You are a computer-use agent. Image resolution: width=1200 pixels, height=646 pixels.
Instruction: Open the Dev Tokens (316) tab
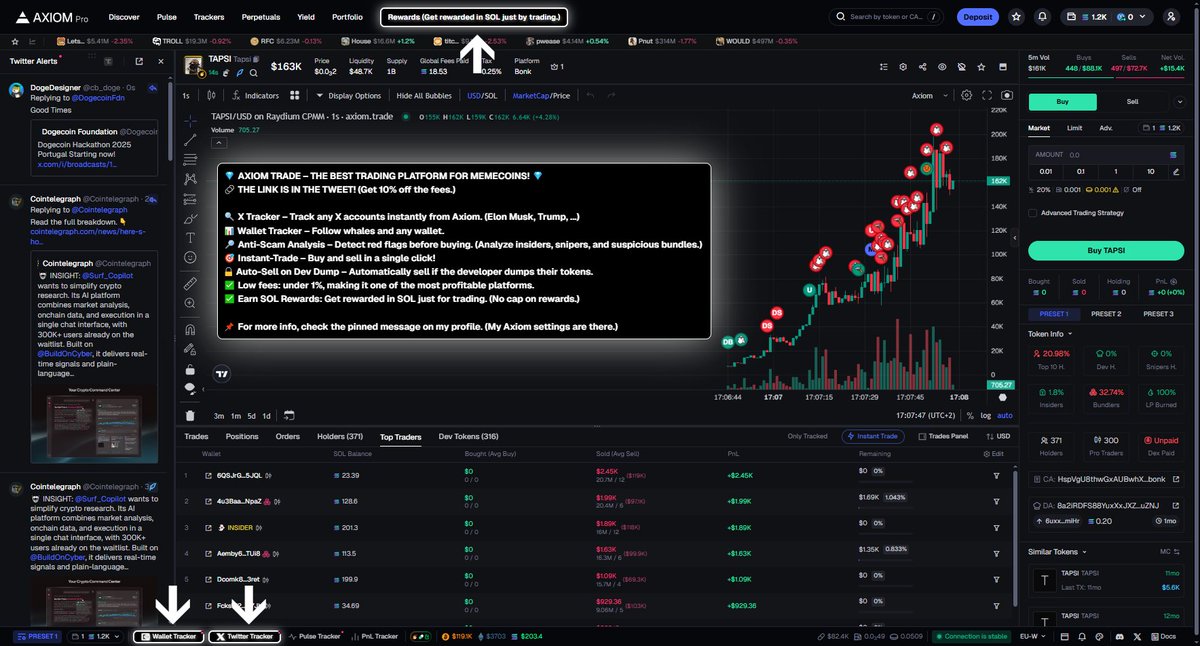tap(469, 437)
